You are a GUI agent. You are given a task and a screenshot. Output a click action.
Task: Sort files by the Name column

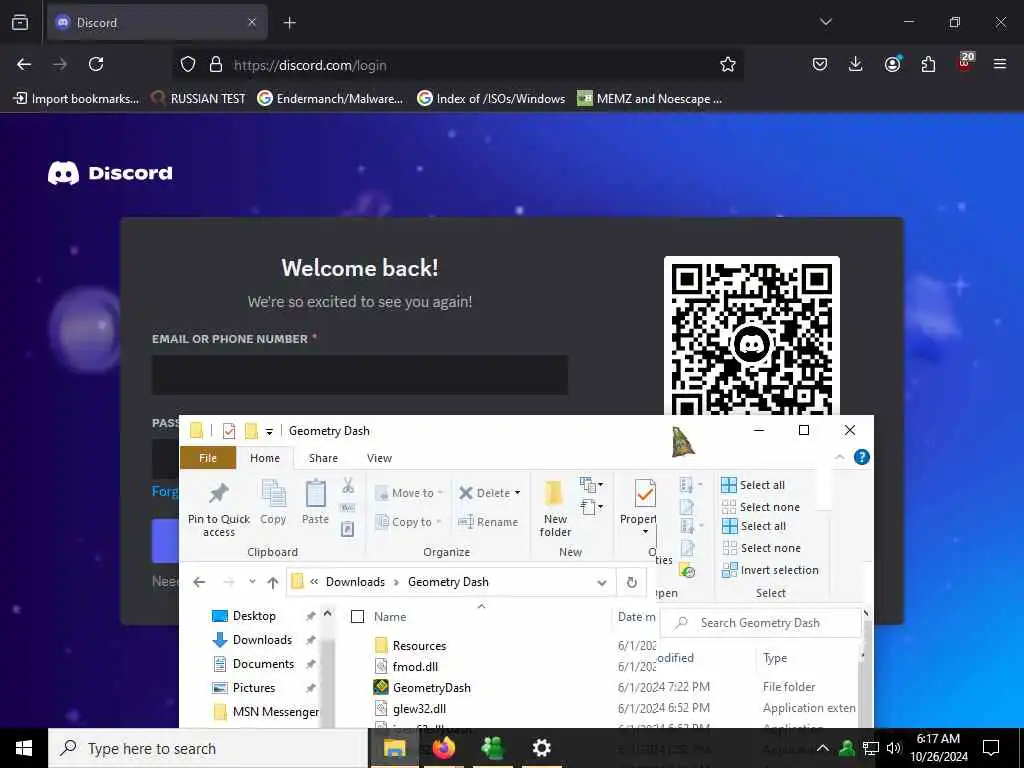[x=390, y=616]
